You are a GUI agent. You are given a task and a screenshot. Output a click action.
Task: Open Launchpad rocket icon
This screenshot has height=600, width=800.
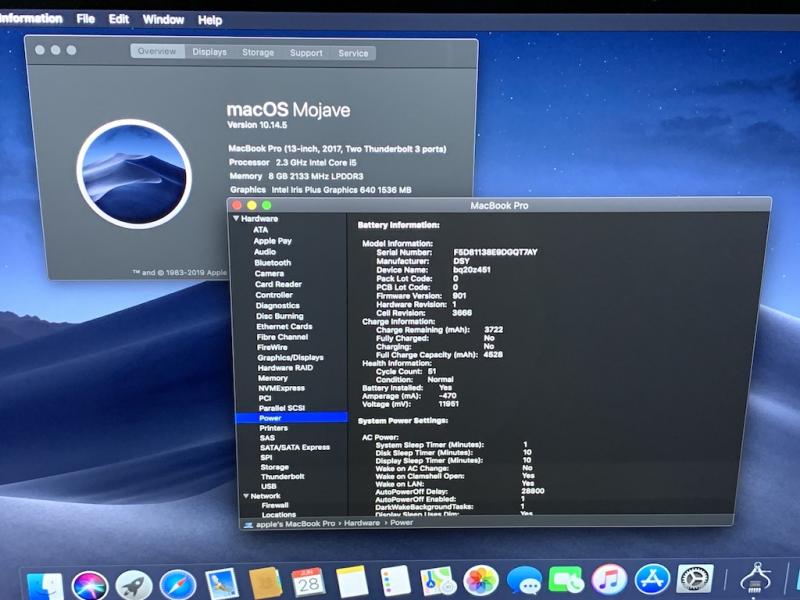(134, 585)
